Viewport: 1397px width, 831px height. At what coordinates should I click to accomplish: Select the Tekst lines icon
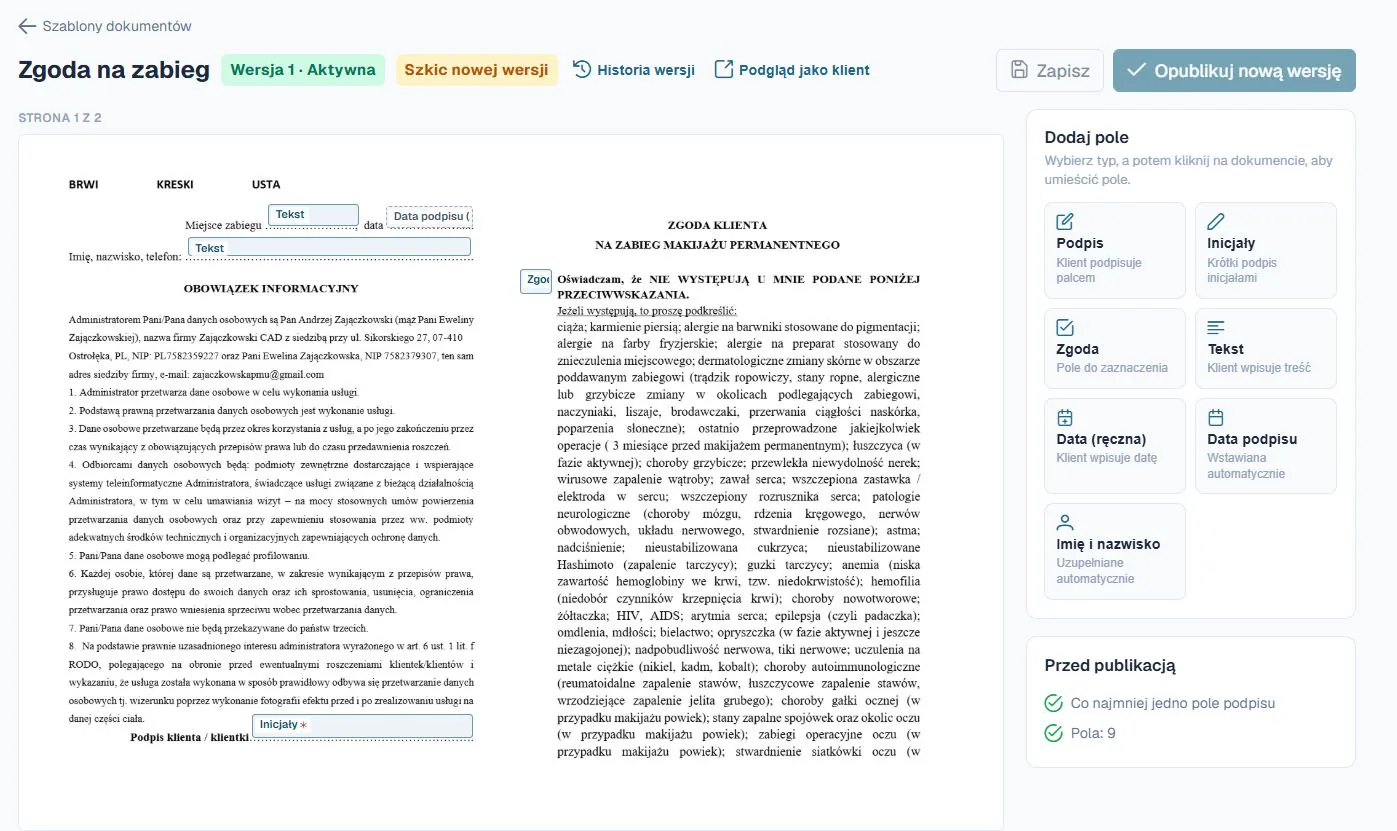(1216, 327)
